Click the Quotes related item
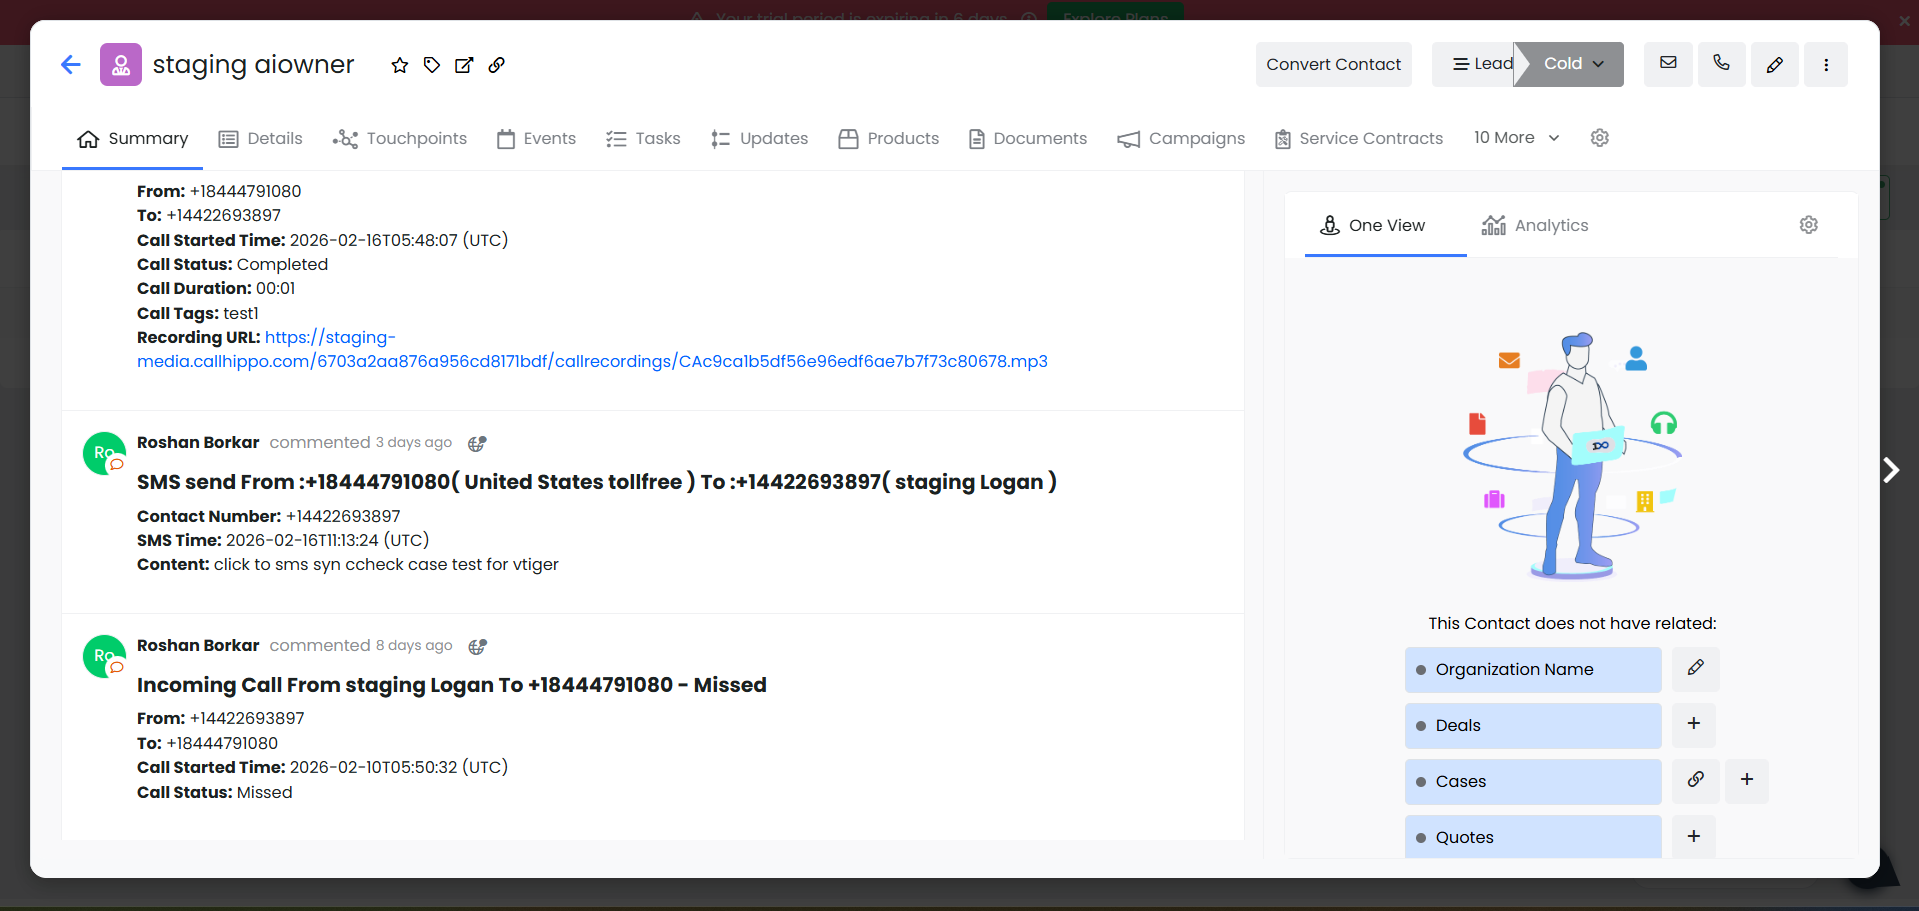This screenshot has height=911, width=1919. coord(1533,836)
